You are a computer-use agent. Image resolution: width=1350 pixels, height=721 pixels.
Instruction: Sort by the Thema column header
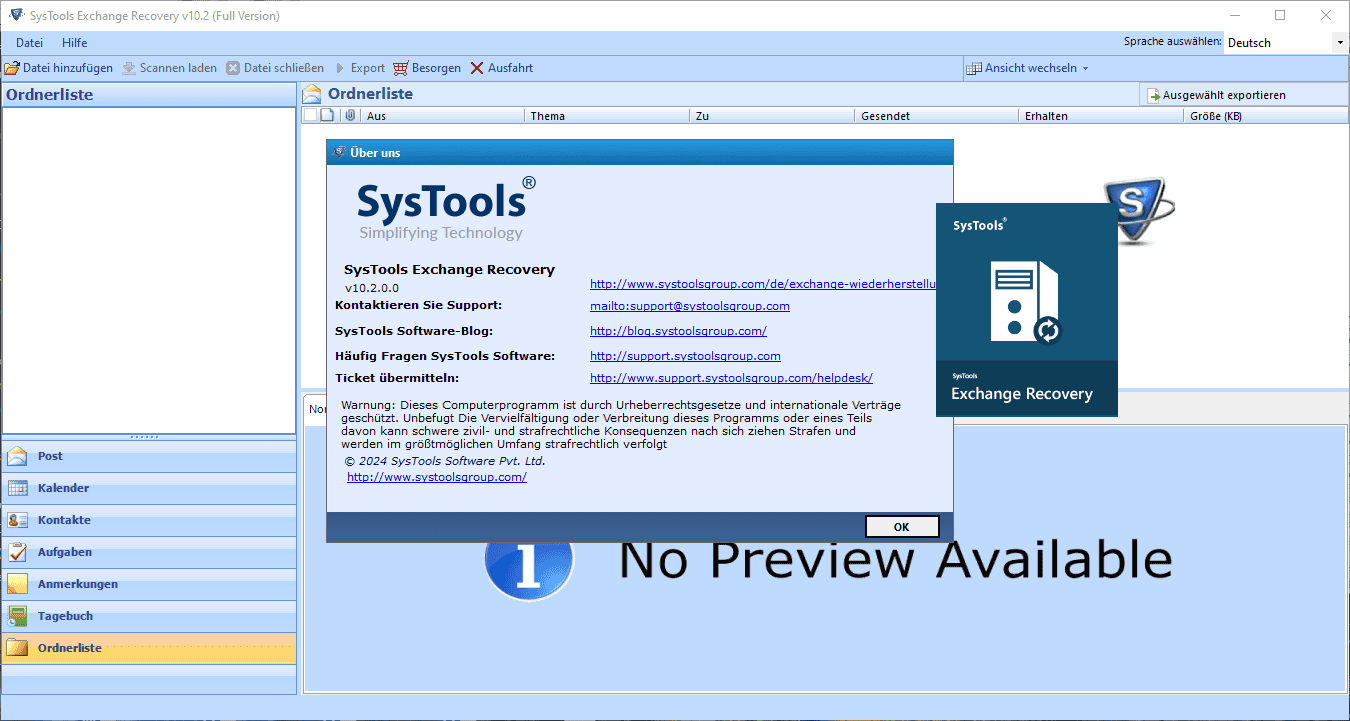pyautogui.click(x=609, y=116)
